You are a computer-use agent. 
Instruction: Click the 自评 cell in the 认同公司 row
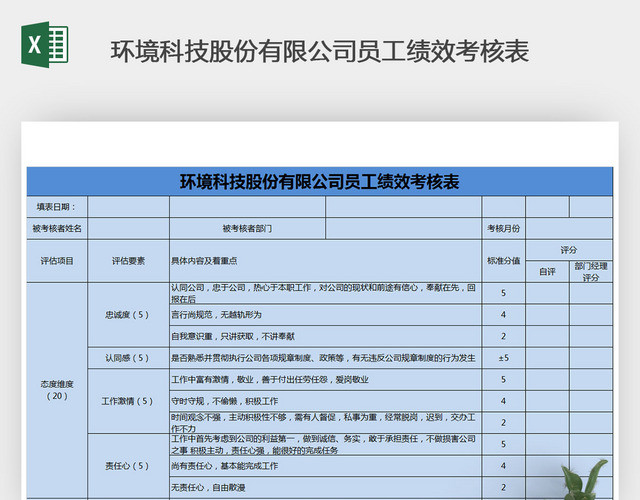547,293
